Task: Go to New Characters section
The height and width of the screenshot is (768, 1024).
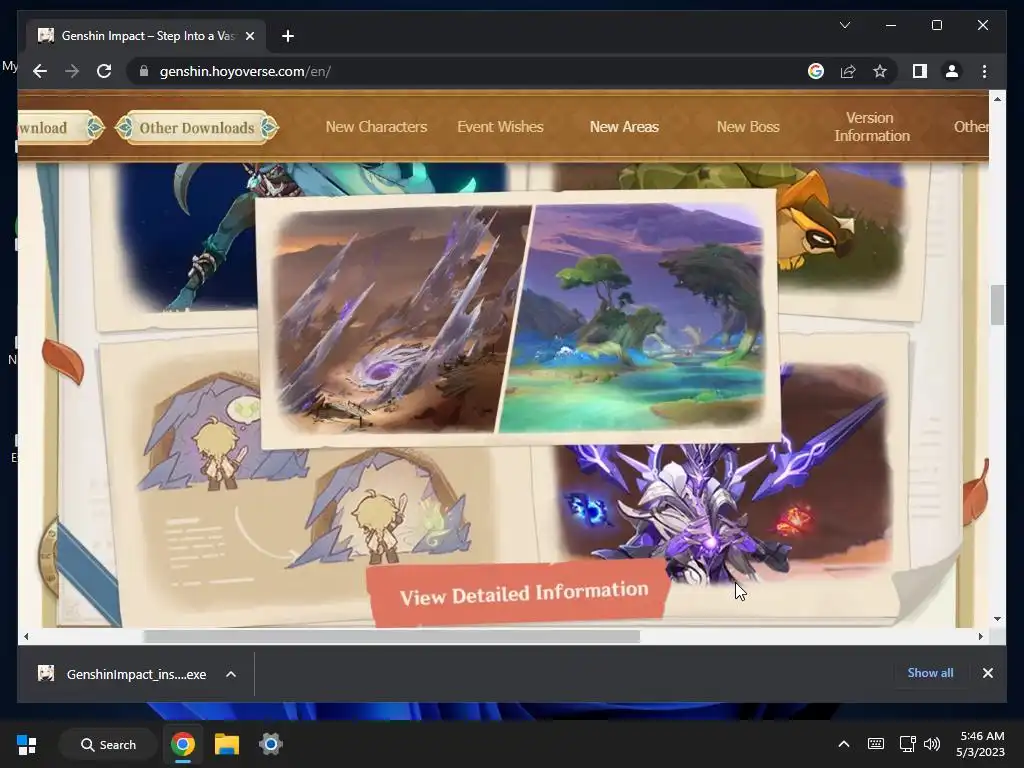Action: click(x=376, y=127)
